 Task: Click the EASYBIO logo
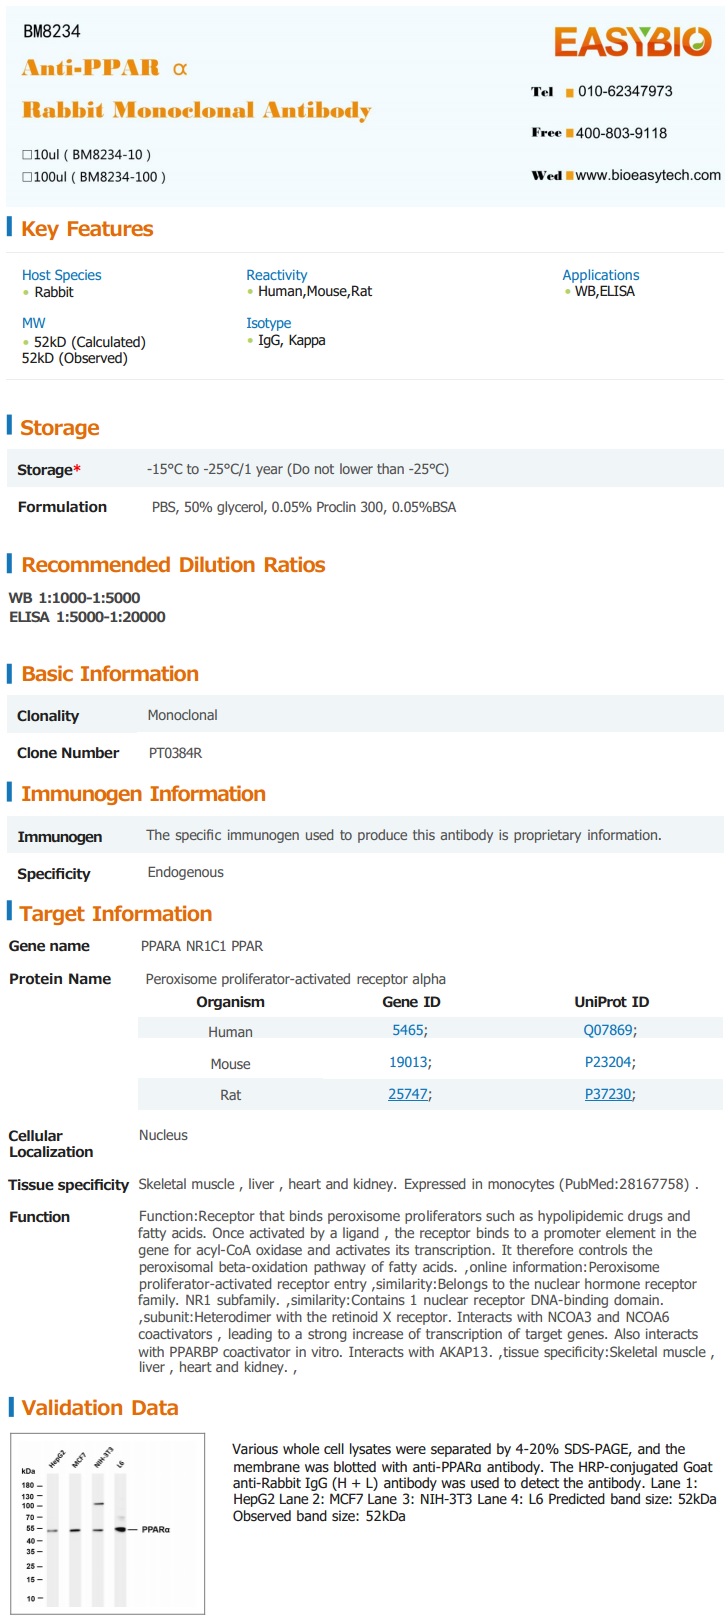(x=632, y=42)
